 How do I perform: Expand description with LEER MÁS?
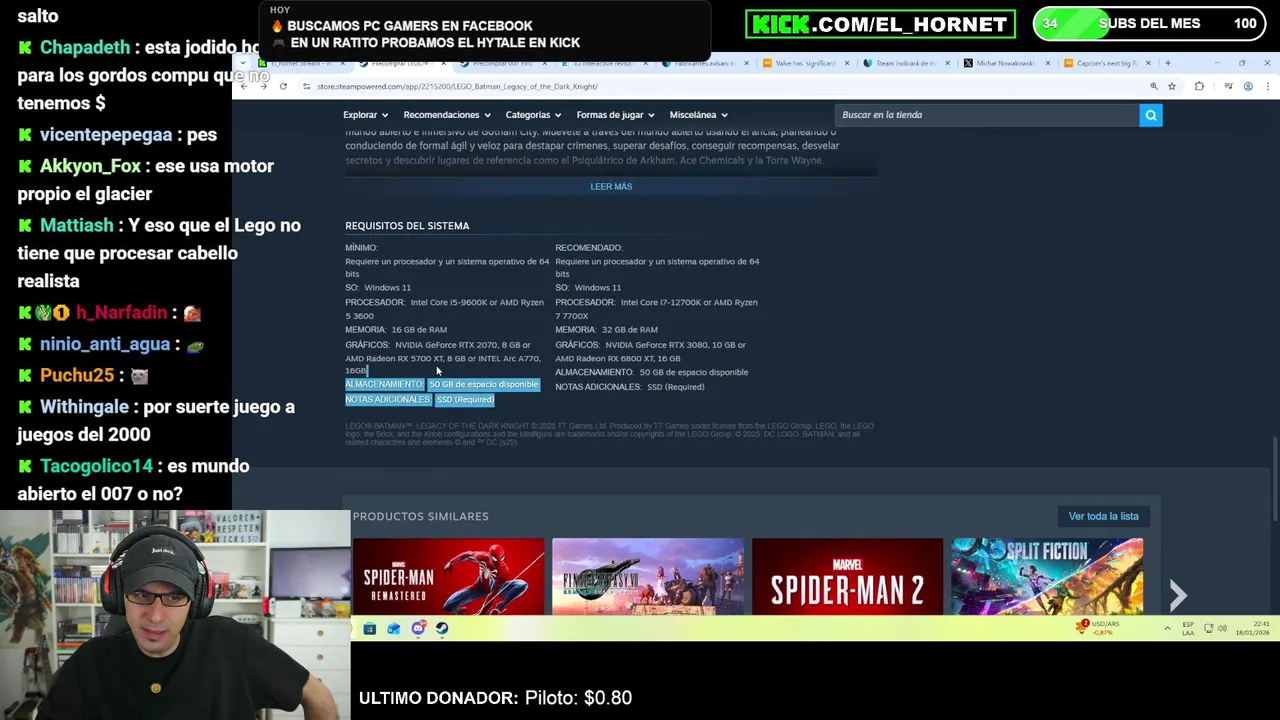(x=611, y=186)
